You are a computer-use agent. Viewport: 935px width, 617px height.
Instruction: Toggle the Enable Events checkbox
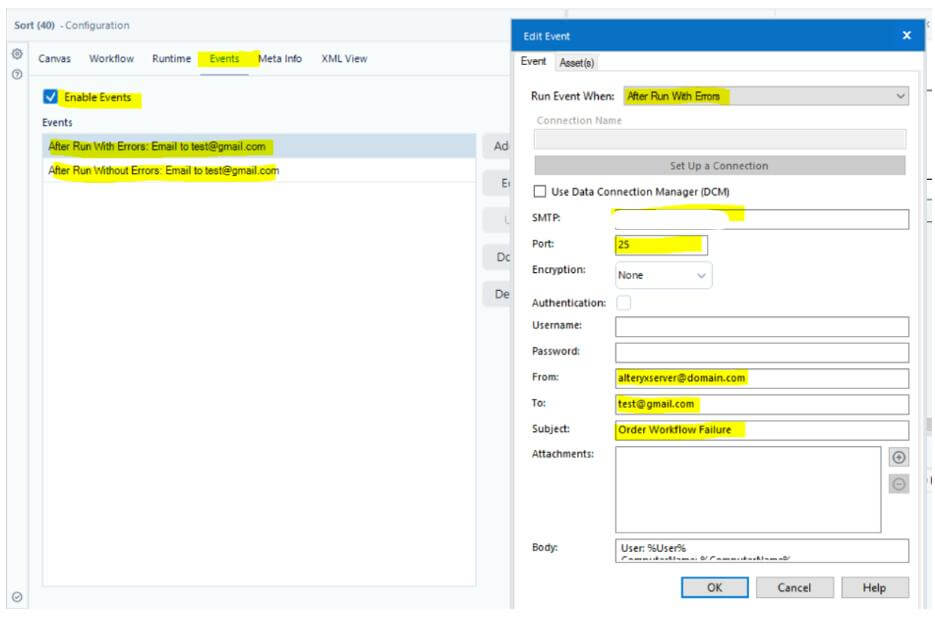[x=51, y=97]
